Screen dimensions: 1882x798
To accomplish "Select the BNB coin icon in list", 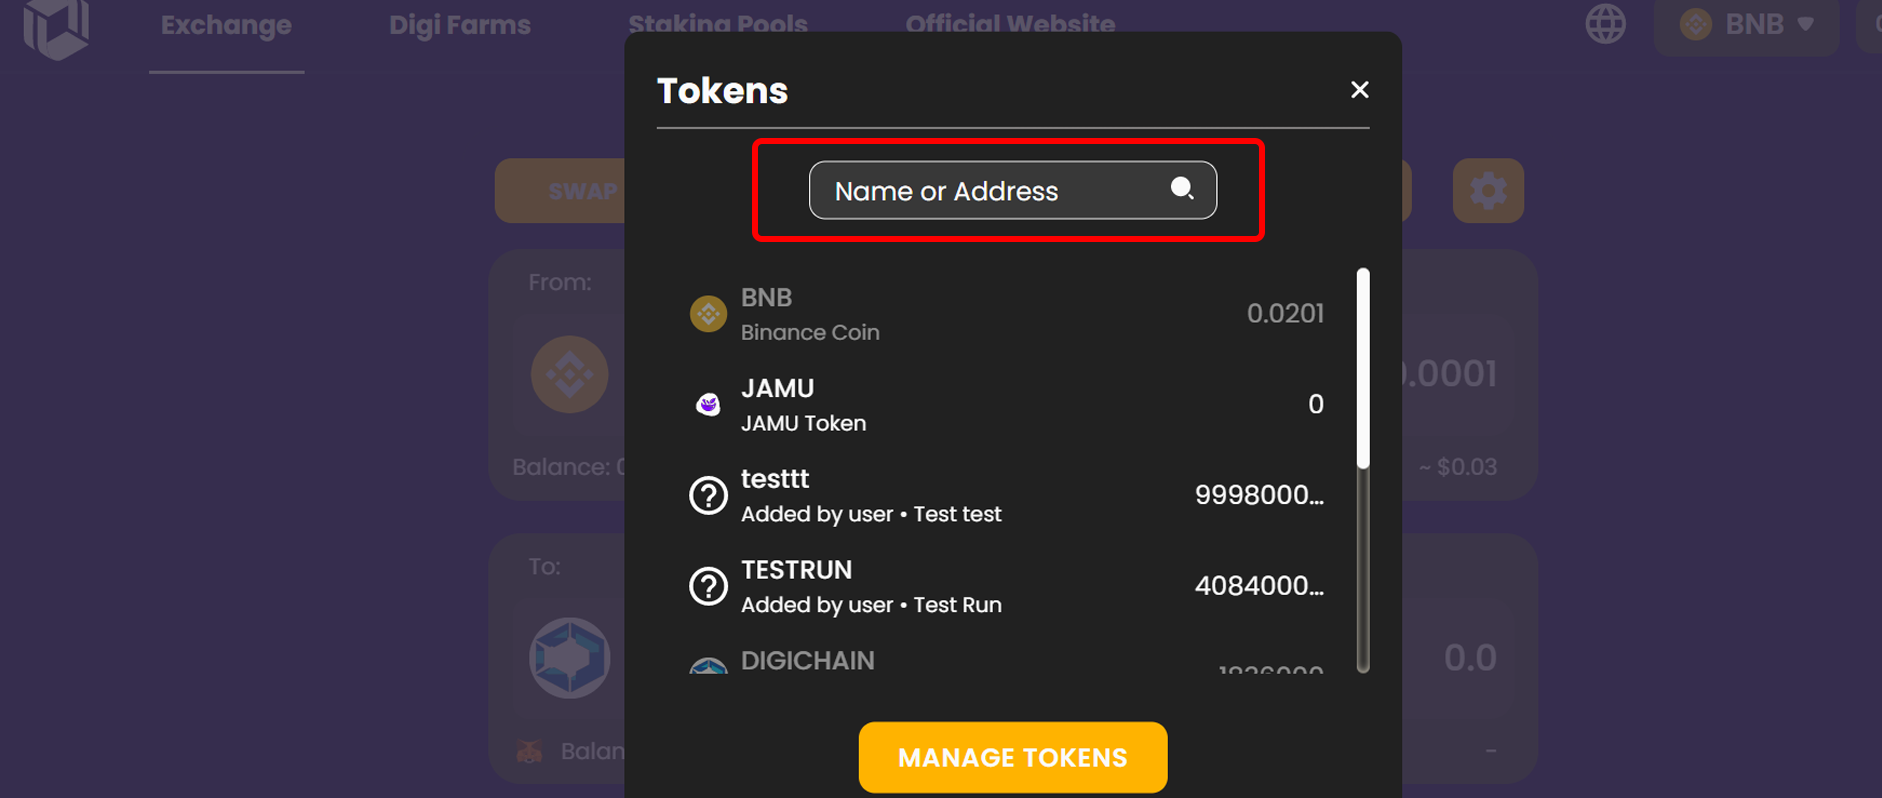I will click(x=708, y=314).
